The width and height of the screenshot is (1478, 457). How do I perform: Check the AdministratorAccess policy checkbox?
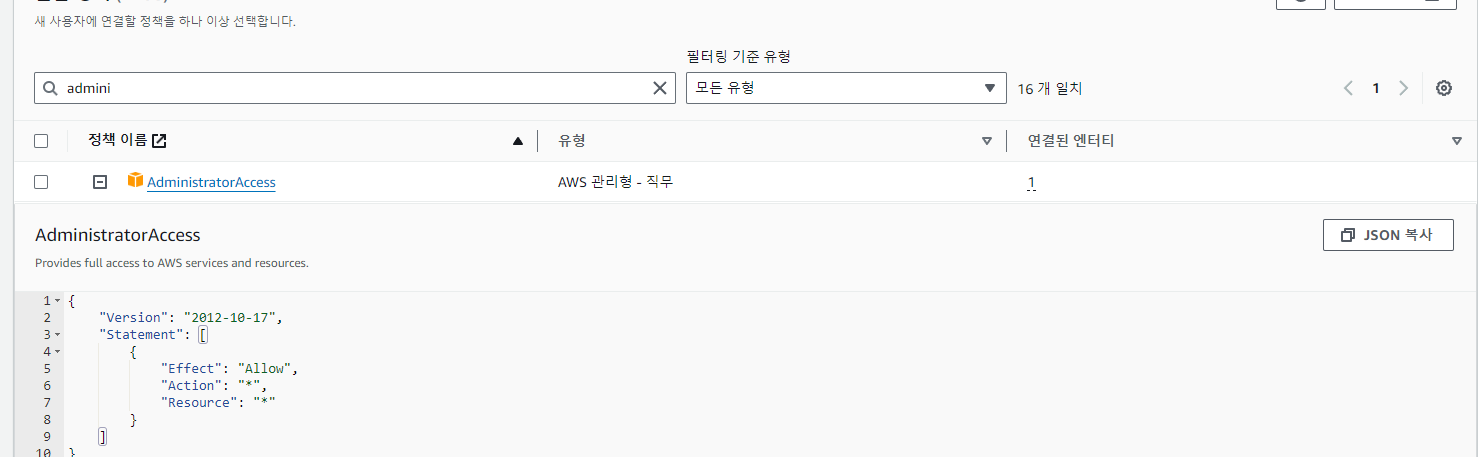(x=41, y=182)
